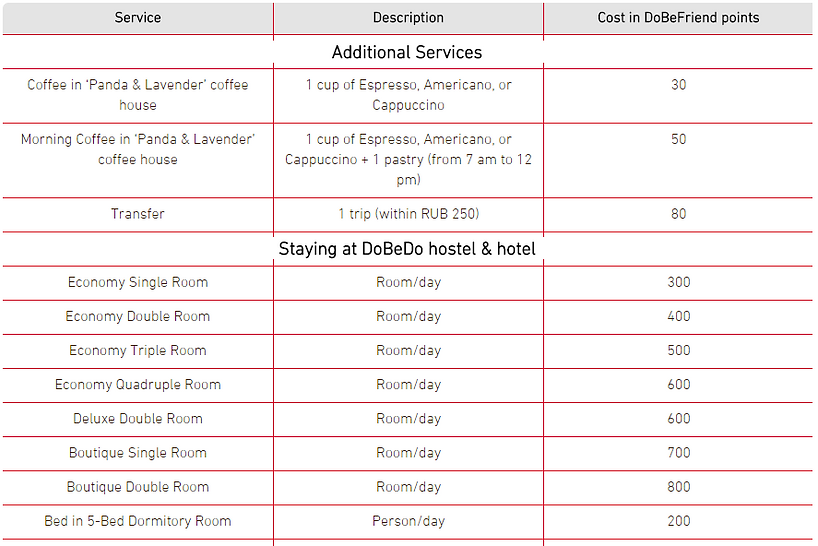Click the 80 points cost for Transfer
Screen dimensions: 818x546
click(678, 214)
